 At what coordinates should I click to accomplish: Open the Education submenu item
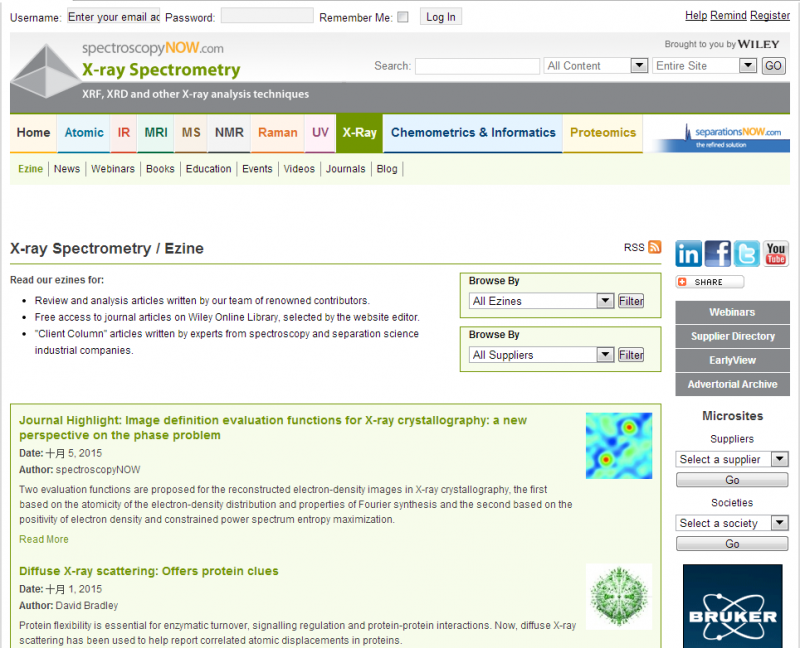pyautogui.click(x=208, y=169)
